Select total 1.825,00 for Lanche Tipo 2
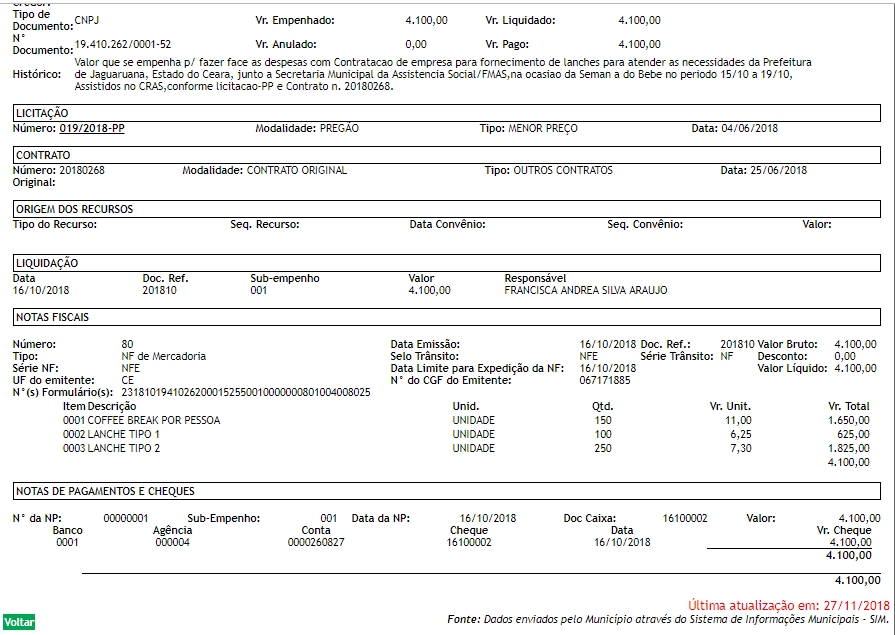895x635 pixels. point(849,448)
